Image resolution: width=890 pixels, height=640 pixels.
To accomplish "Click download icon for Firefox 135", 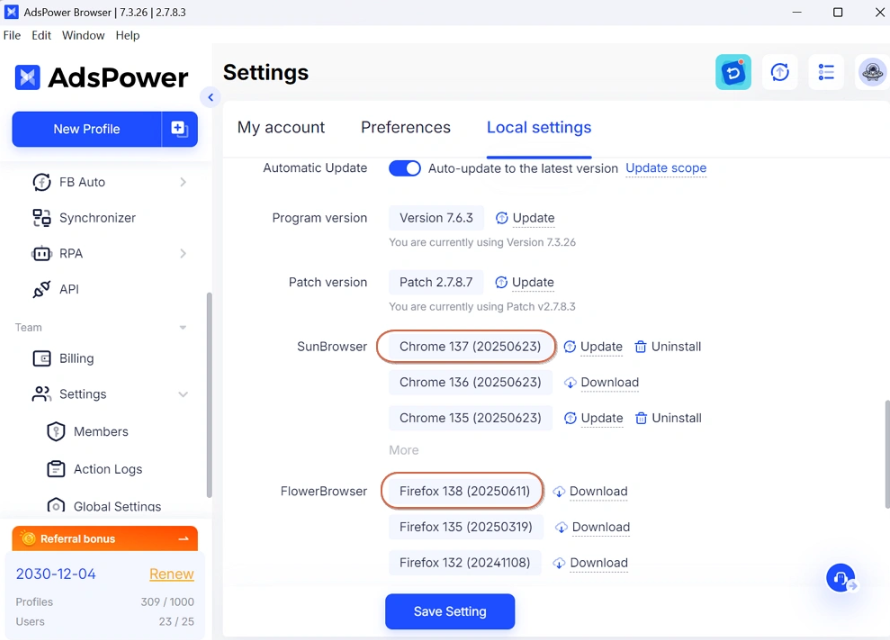I will [x=561, y=527].
